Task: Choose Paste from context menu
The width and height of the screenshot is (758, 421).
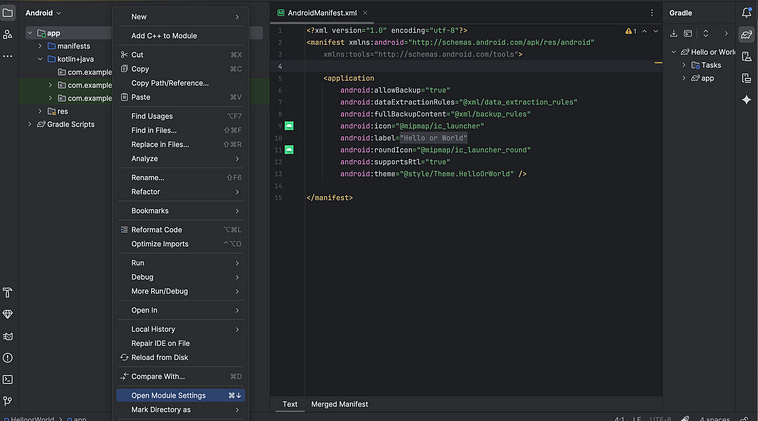Action: 180,97
